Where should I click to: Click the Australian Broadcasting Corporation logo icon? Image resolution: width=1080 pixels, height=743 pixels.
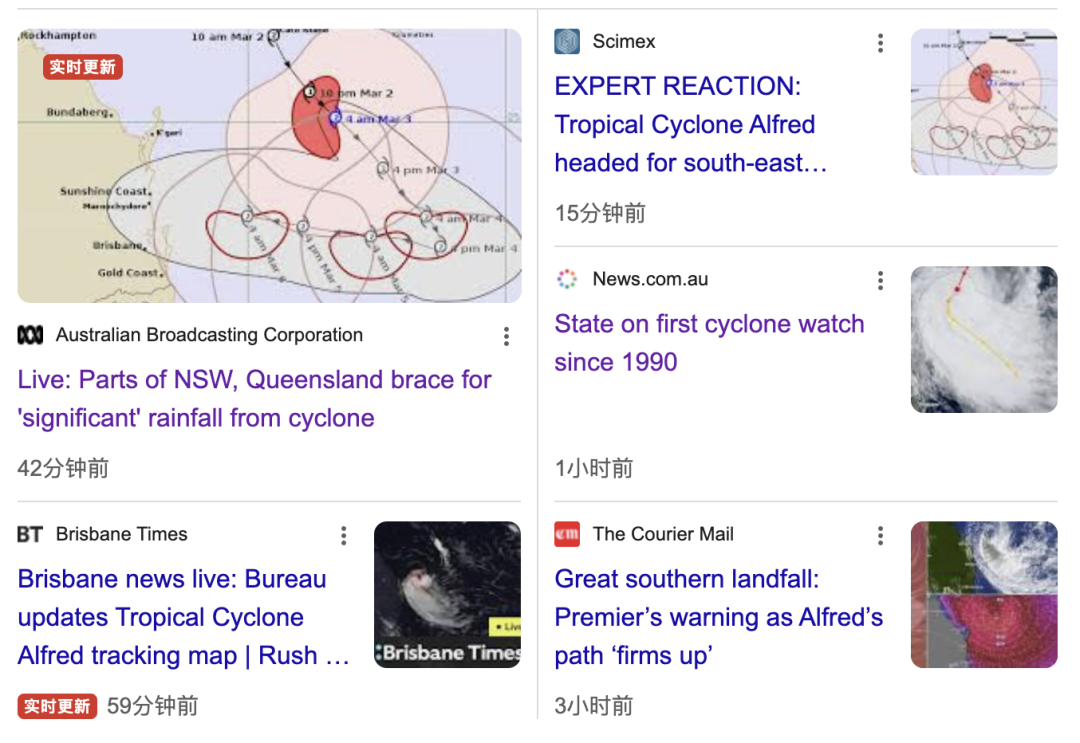(x=30, y=335)
